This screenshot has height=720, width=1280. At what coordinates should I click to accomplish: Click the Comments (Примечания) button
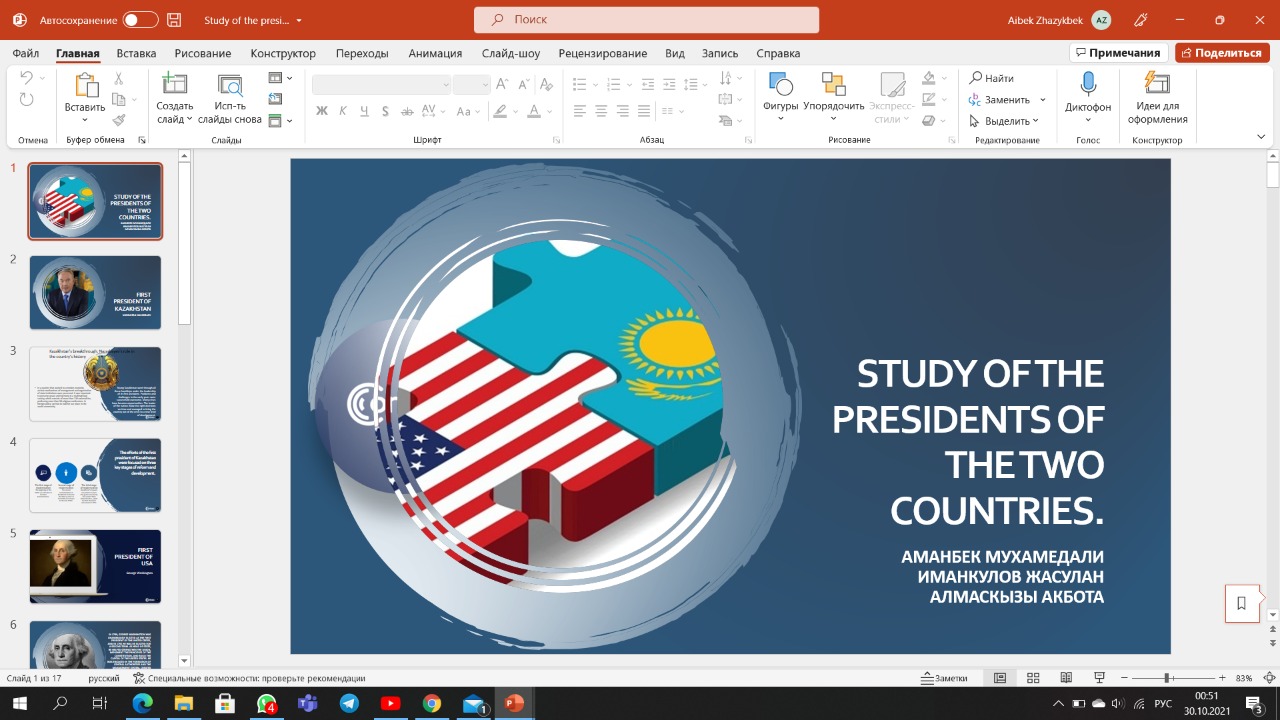click(1118, 53)
